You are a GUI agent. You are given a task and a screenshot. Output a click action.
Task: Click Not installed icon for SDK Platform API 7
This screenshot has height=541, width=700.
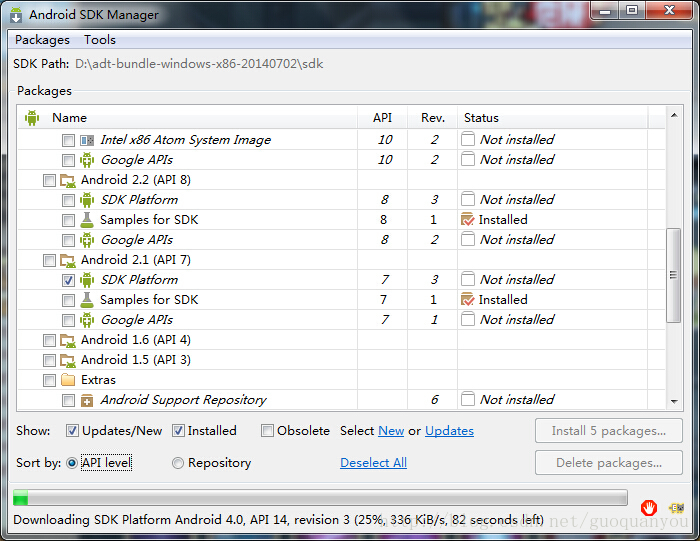(467, 279)
